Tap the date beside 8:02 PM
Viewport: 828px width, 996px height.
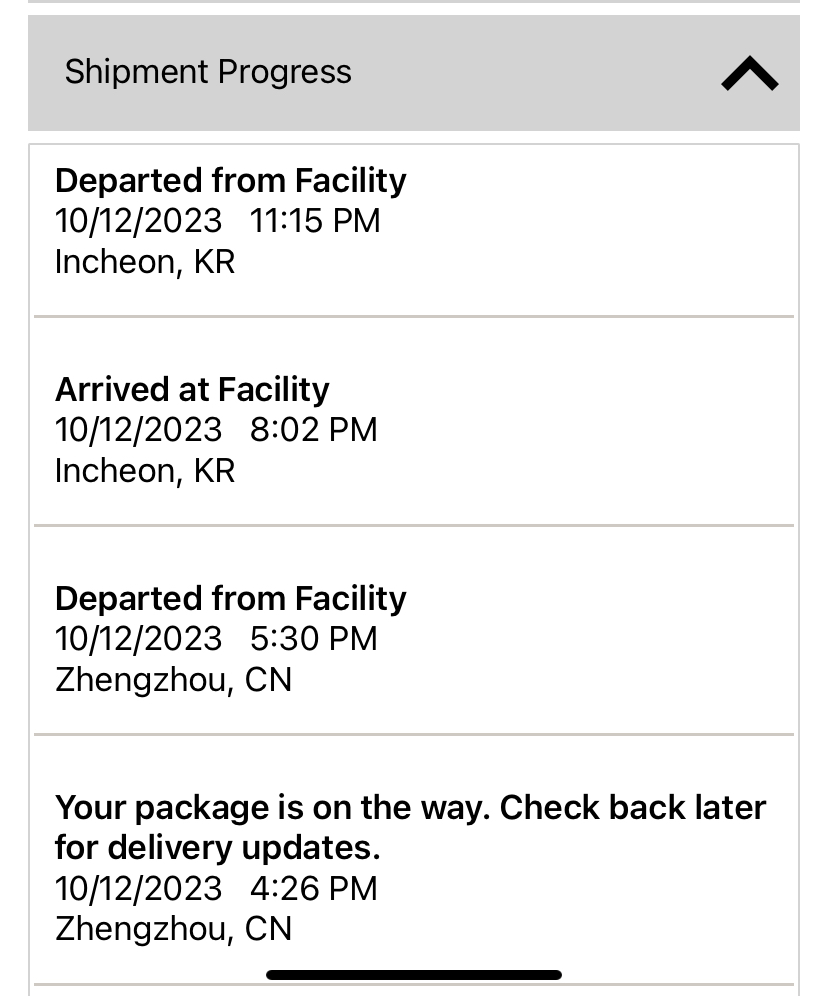coord(138,430)
